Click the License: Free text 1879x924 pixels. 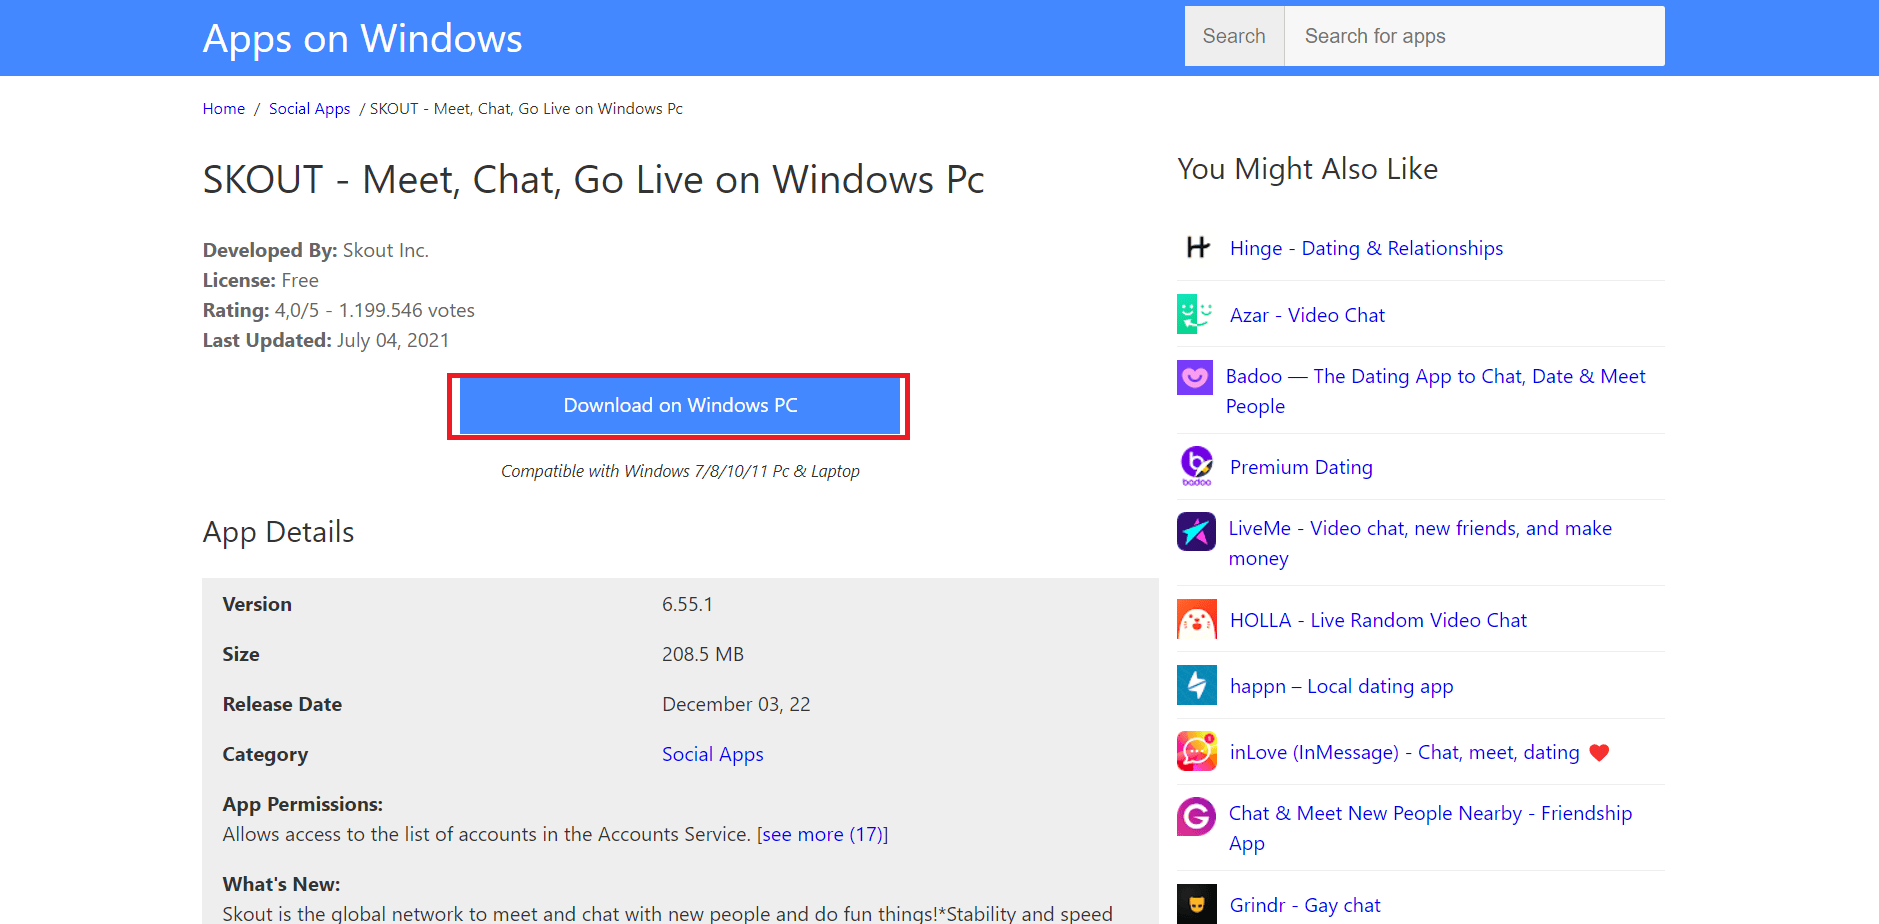coord(261,280)
